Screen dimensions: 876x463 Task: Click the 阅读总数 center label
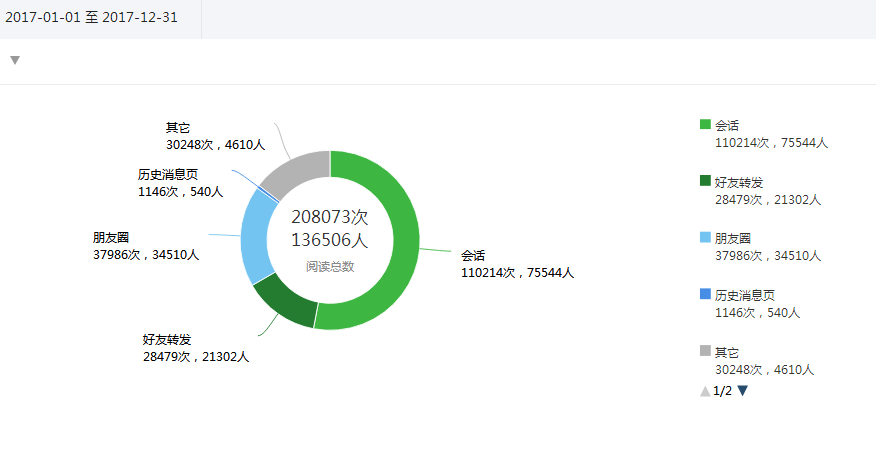[x=330, y=267]
